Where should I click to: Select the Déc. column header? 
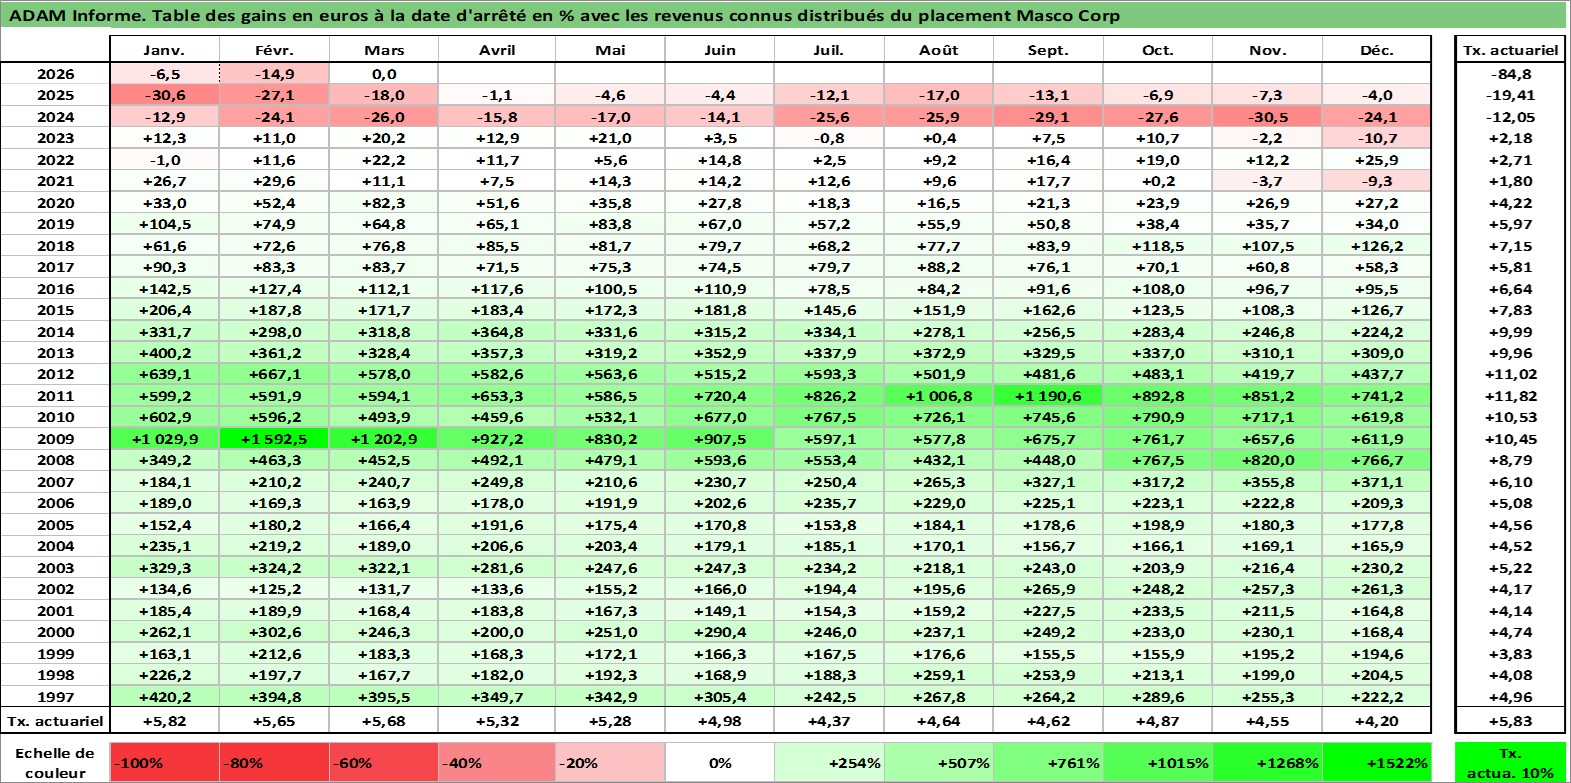[x=1377, y=50]
